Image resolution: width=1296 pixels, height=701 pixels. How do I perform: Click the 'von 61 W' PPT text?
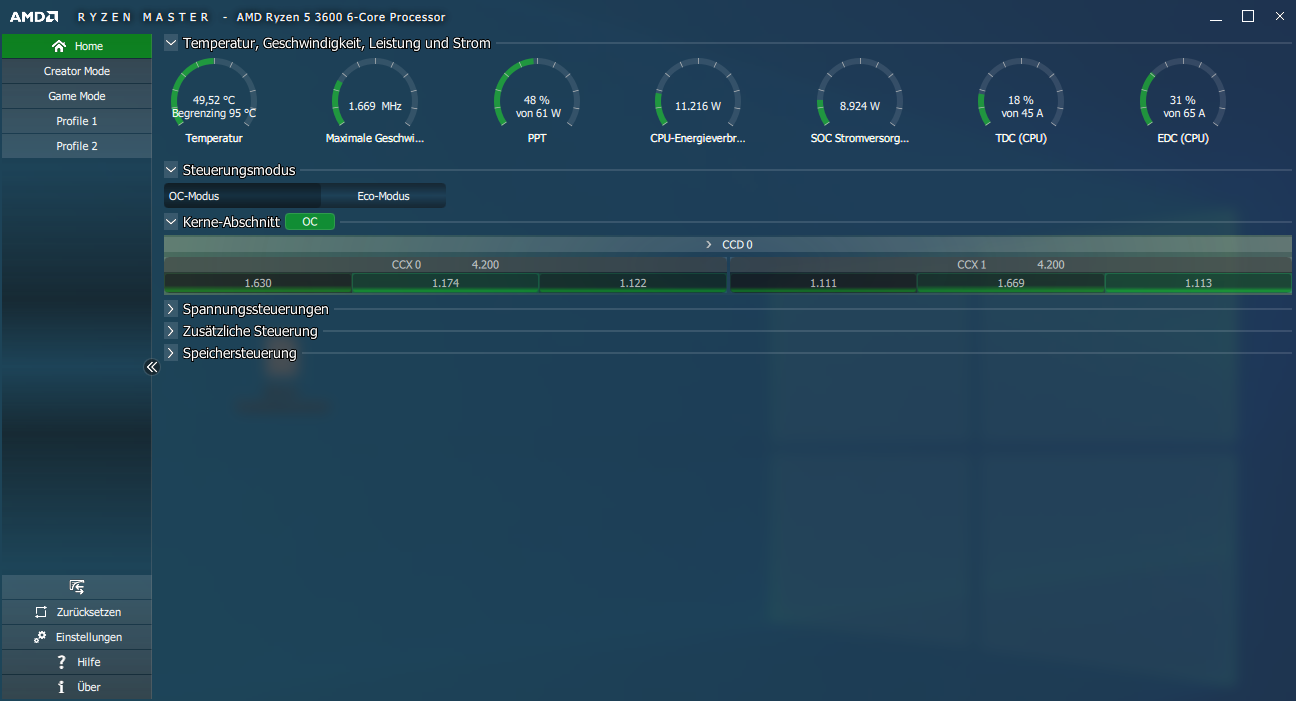click(x=538, y=113)
